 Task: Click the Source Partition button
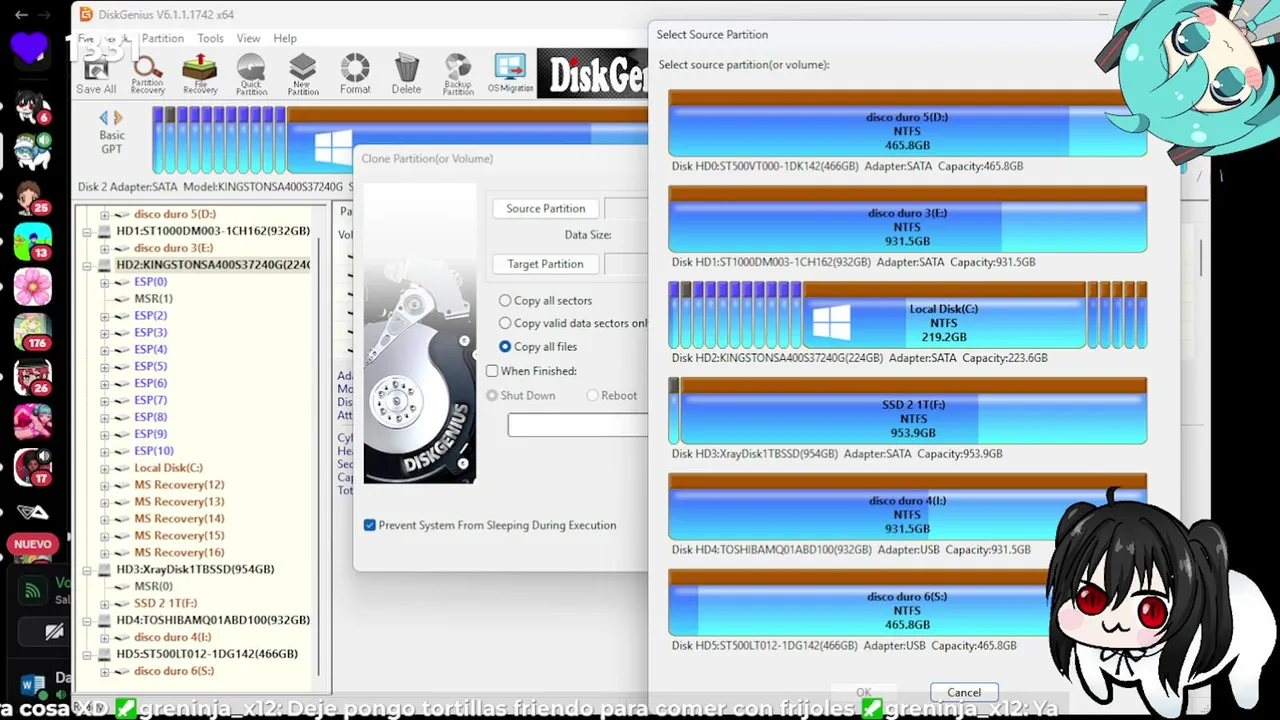pos(546,208)
